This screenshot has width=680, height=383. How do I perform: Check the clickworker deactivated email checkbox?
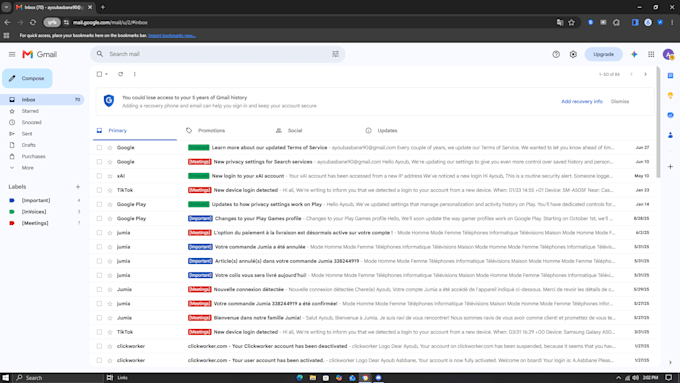pos(99,346)
